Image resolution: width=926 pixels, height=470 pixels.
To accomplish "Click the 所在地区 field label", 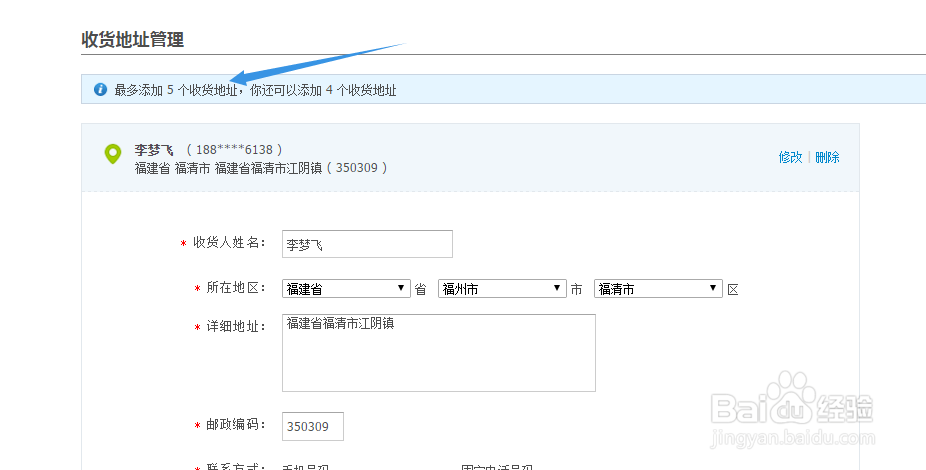I will pos(236,288).
